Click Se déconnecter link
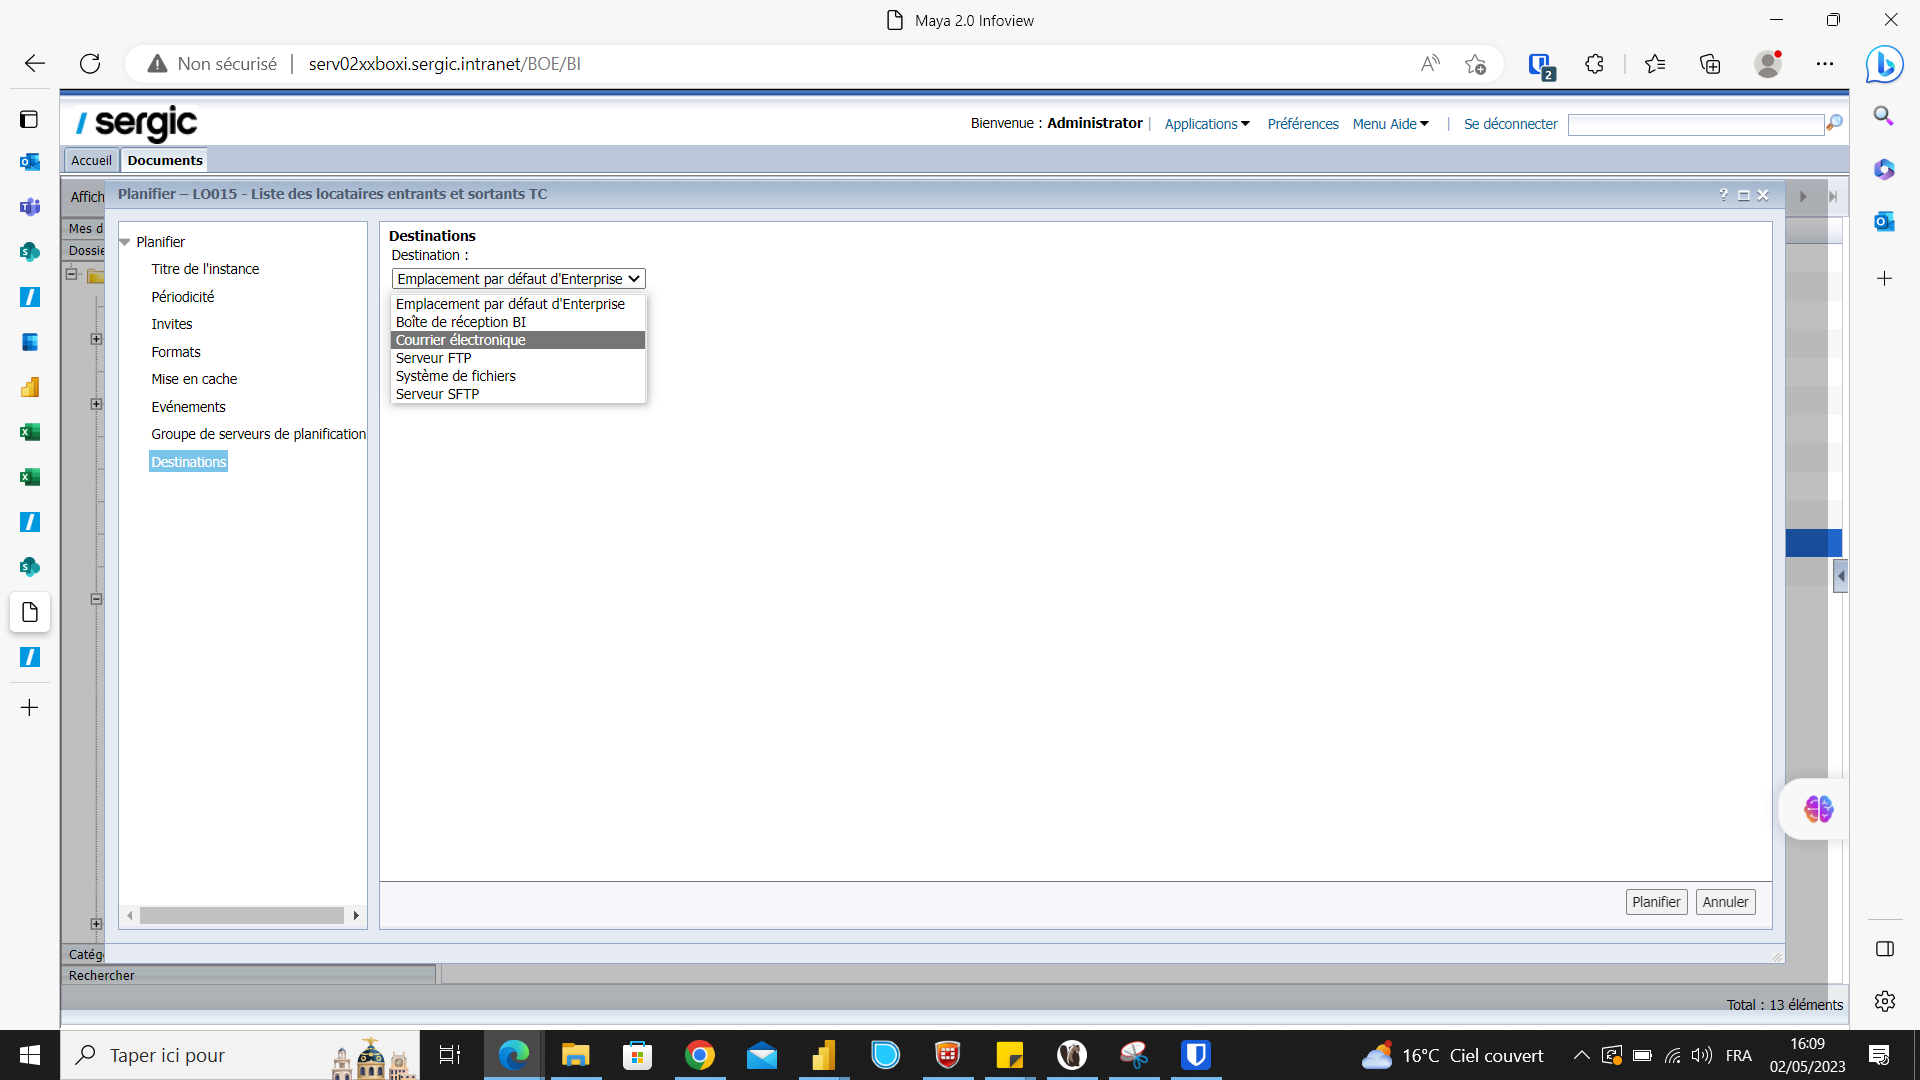This screenshot has width=1920, height=1080. point(1510,124)
